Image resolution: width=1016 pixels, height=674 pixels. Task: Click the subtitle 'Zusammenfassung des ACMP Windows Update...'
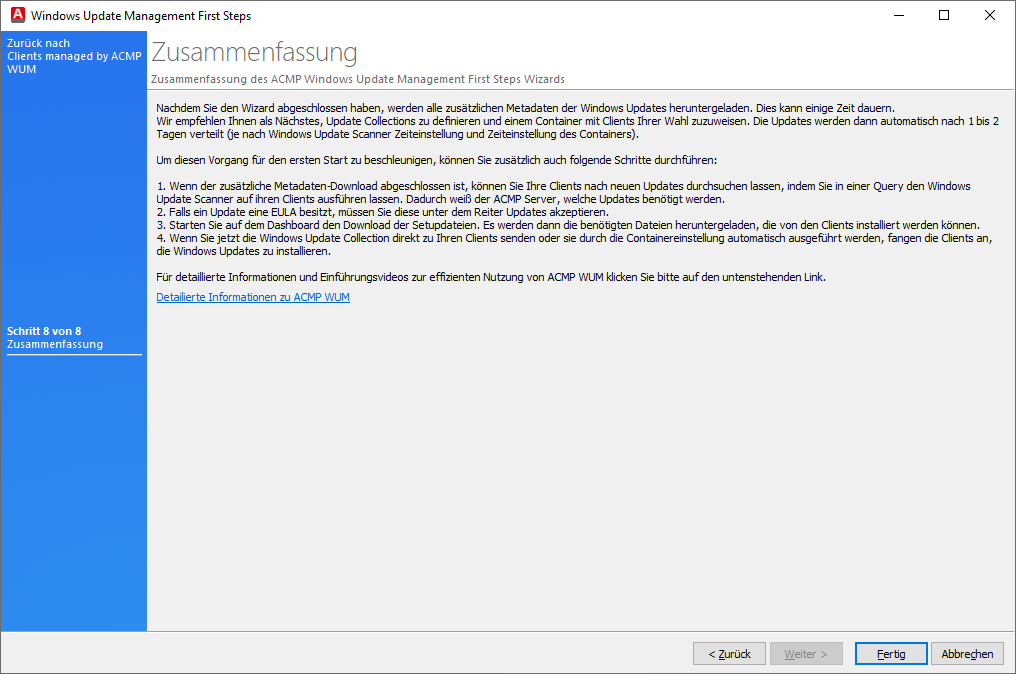click(x=357, y=79)
